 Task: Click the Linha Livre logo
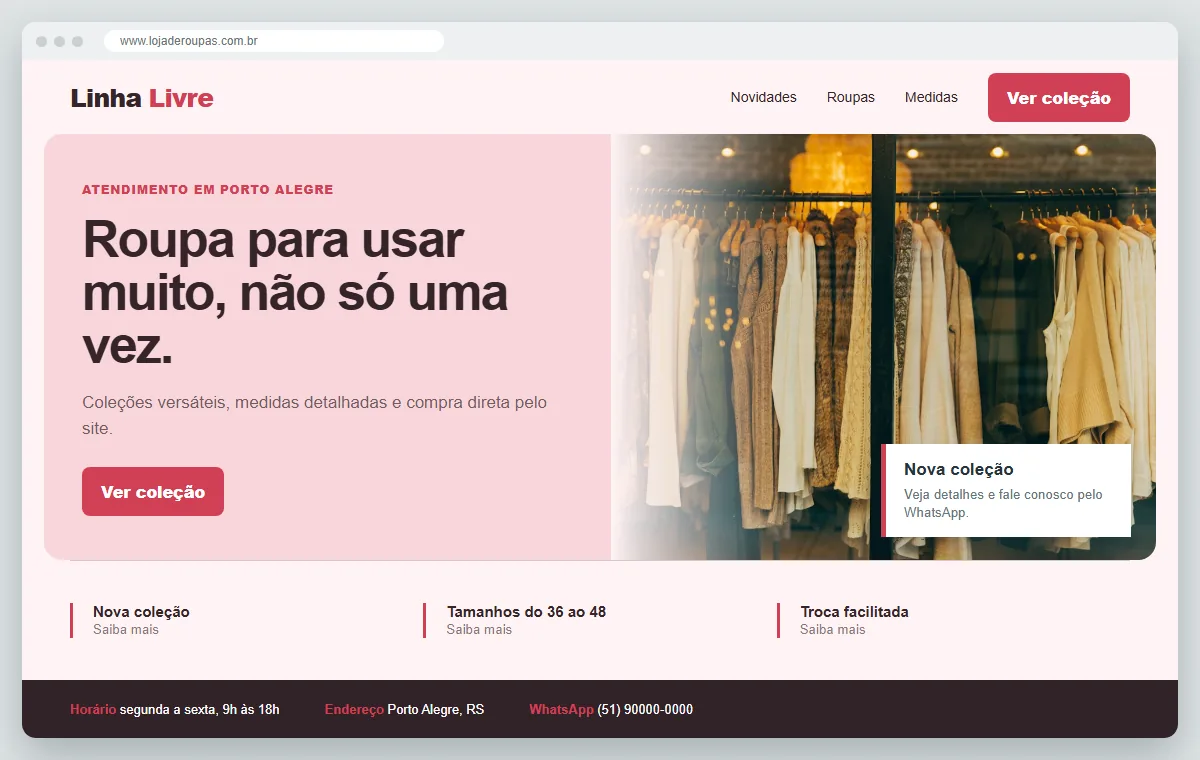point(141,98)
